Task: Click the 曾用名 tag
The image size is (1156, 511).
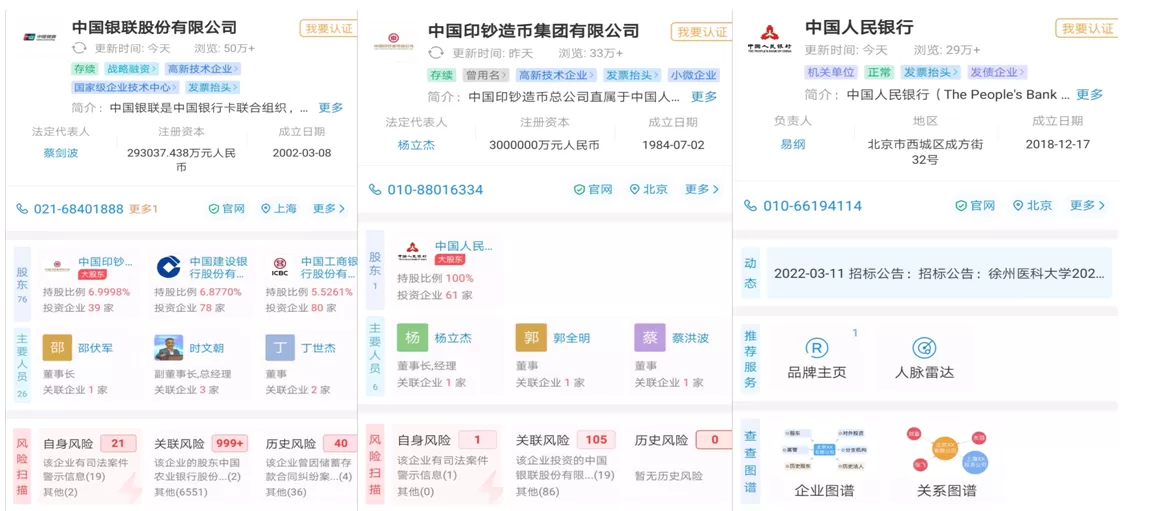Action: pos(486,75)
